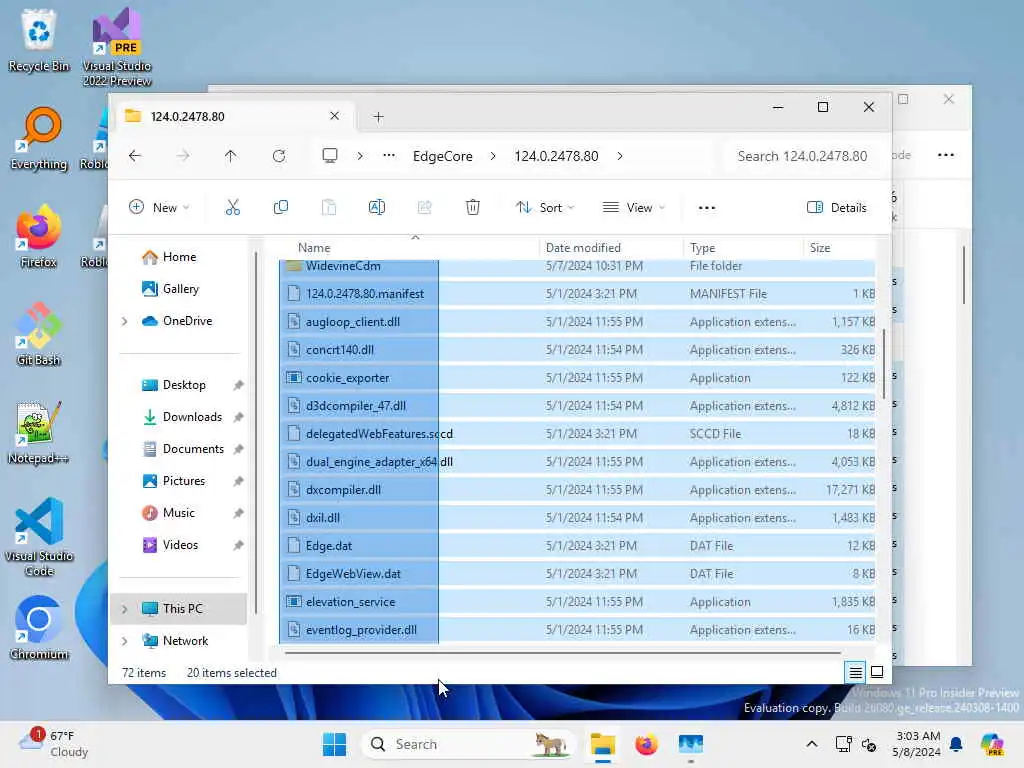Viewport: 1024px width, 768px height.
Task: Open Pictures quick access folder
Action: tap(174, 481)
